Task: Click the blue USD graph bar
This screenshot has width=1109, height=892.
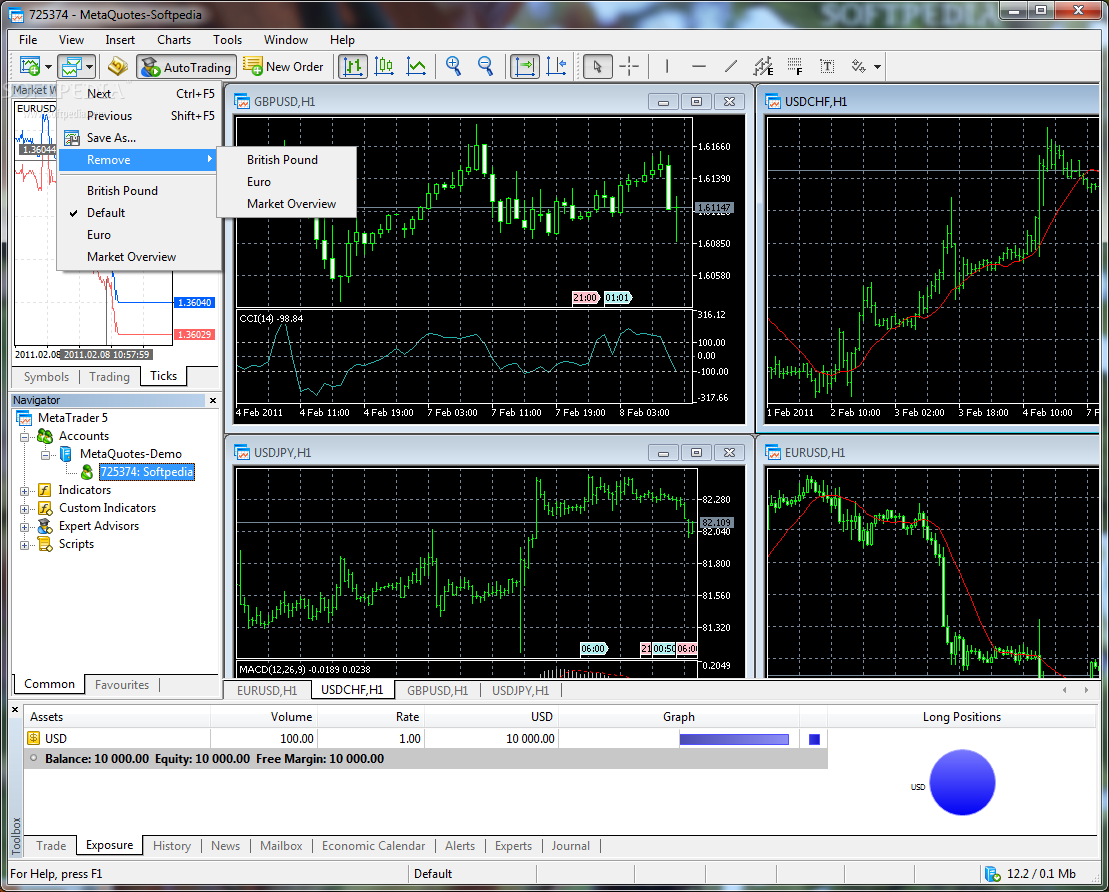Action: 734,739
